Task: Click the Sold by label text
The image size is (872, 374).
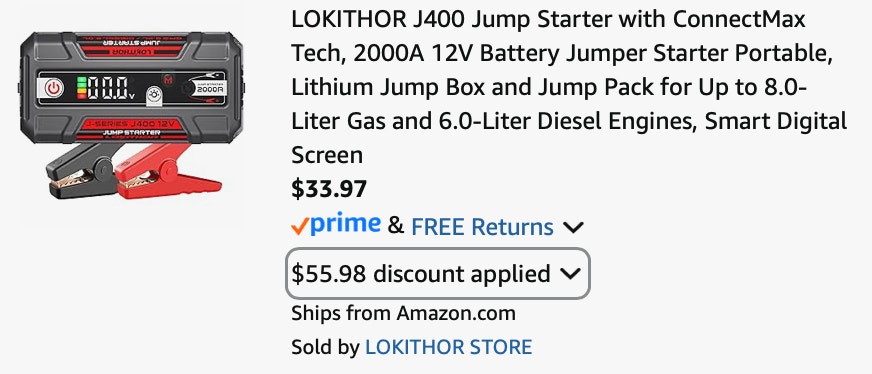Action: [325, 347]
